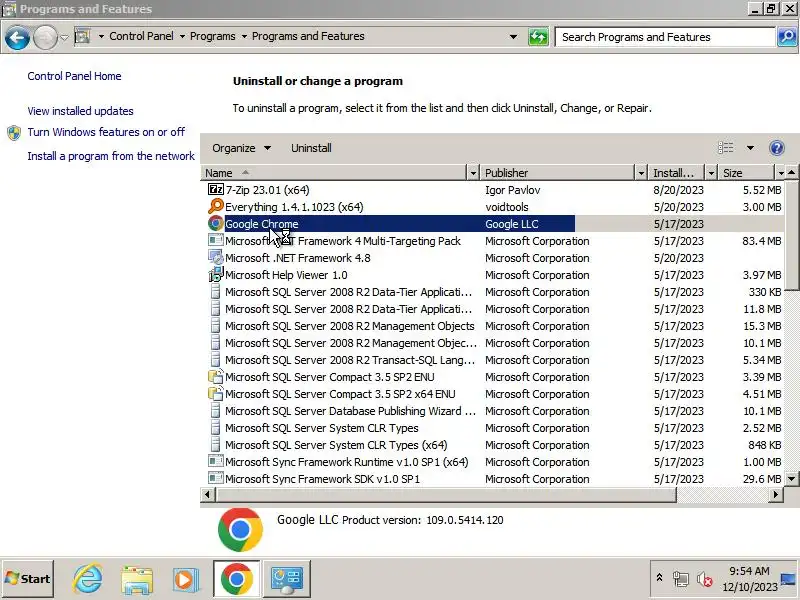Open the Publisher column filter dropdown

tap(641, 173)
